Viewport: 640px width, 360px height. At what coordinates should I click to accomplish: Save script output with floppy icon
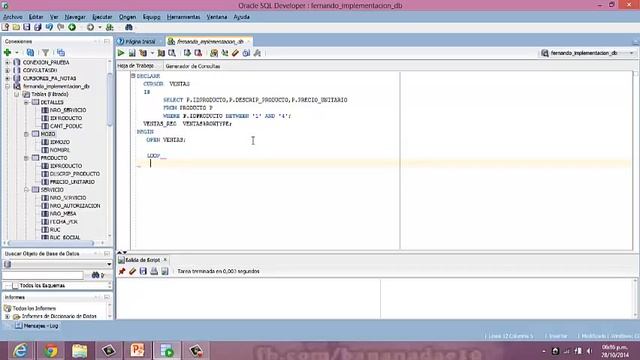[x=143, y=271]
